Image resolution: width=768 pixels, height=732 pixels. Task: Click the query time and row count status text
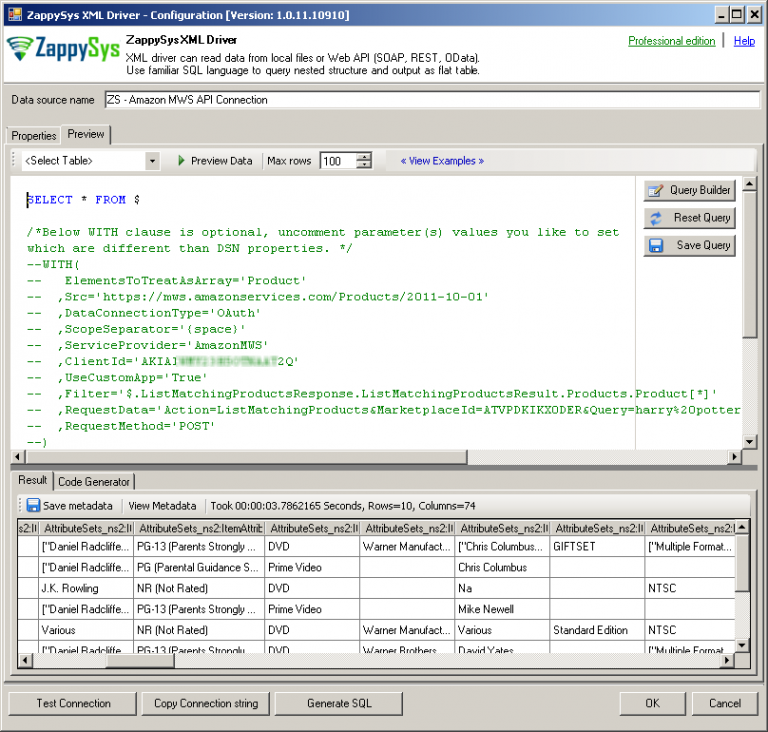342,506
